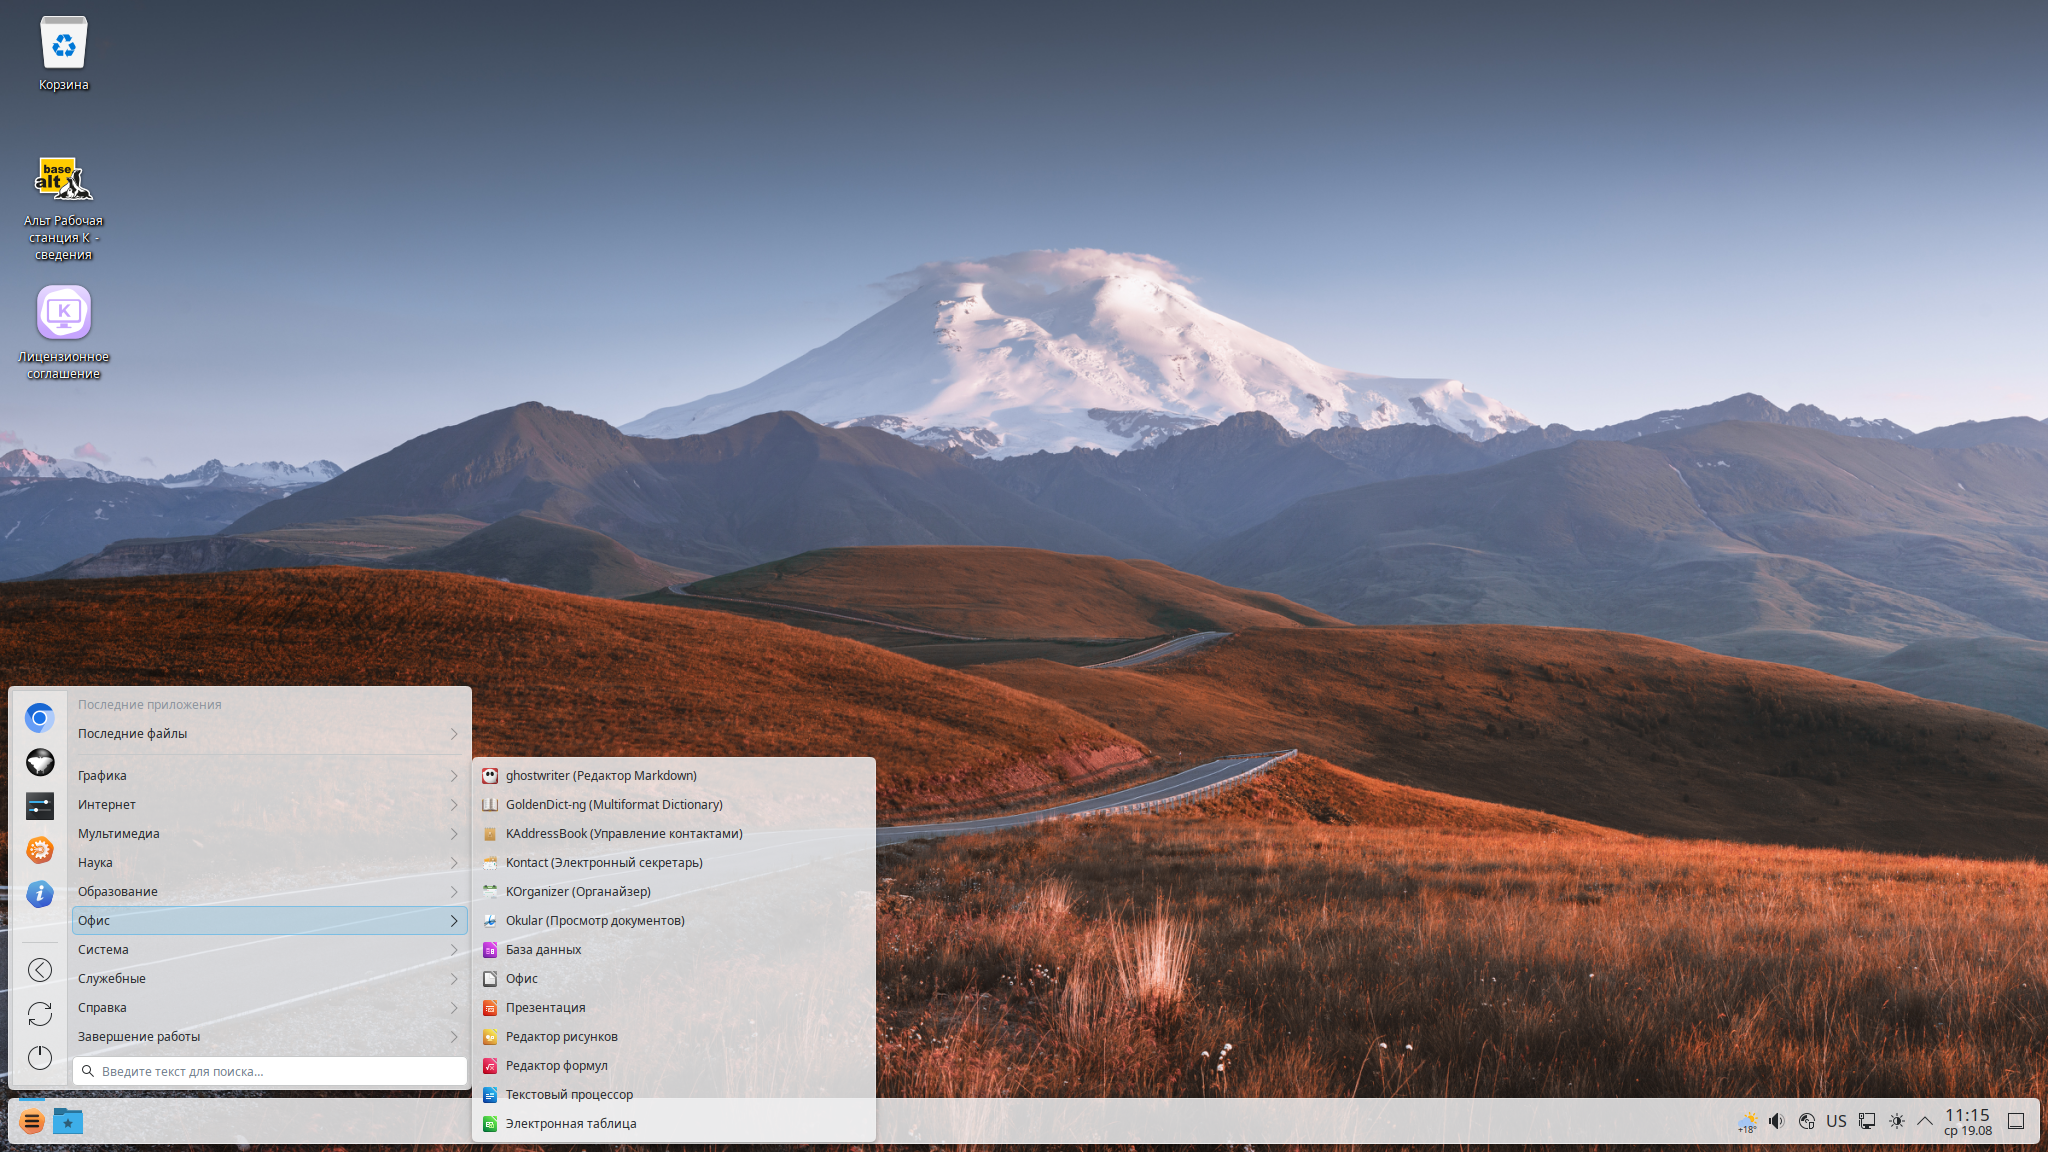Open the wired network tray icon
This screenshot has height=1152, width=2048.
coord(1867,1121)
